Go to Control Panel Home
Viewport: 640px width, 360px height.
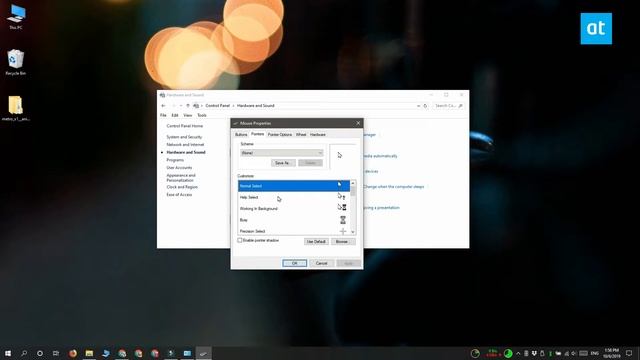tap(184, 126)
